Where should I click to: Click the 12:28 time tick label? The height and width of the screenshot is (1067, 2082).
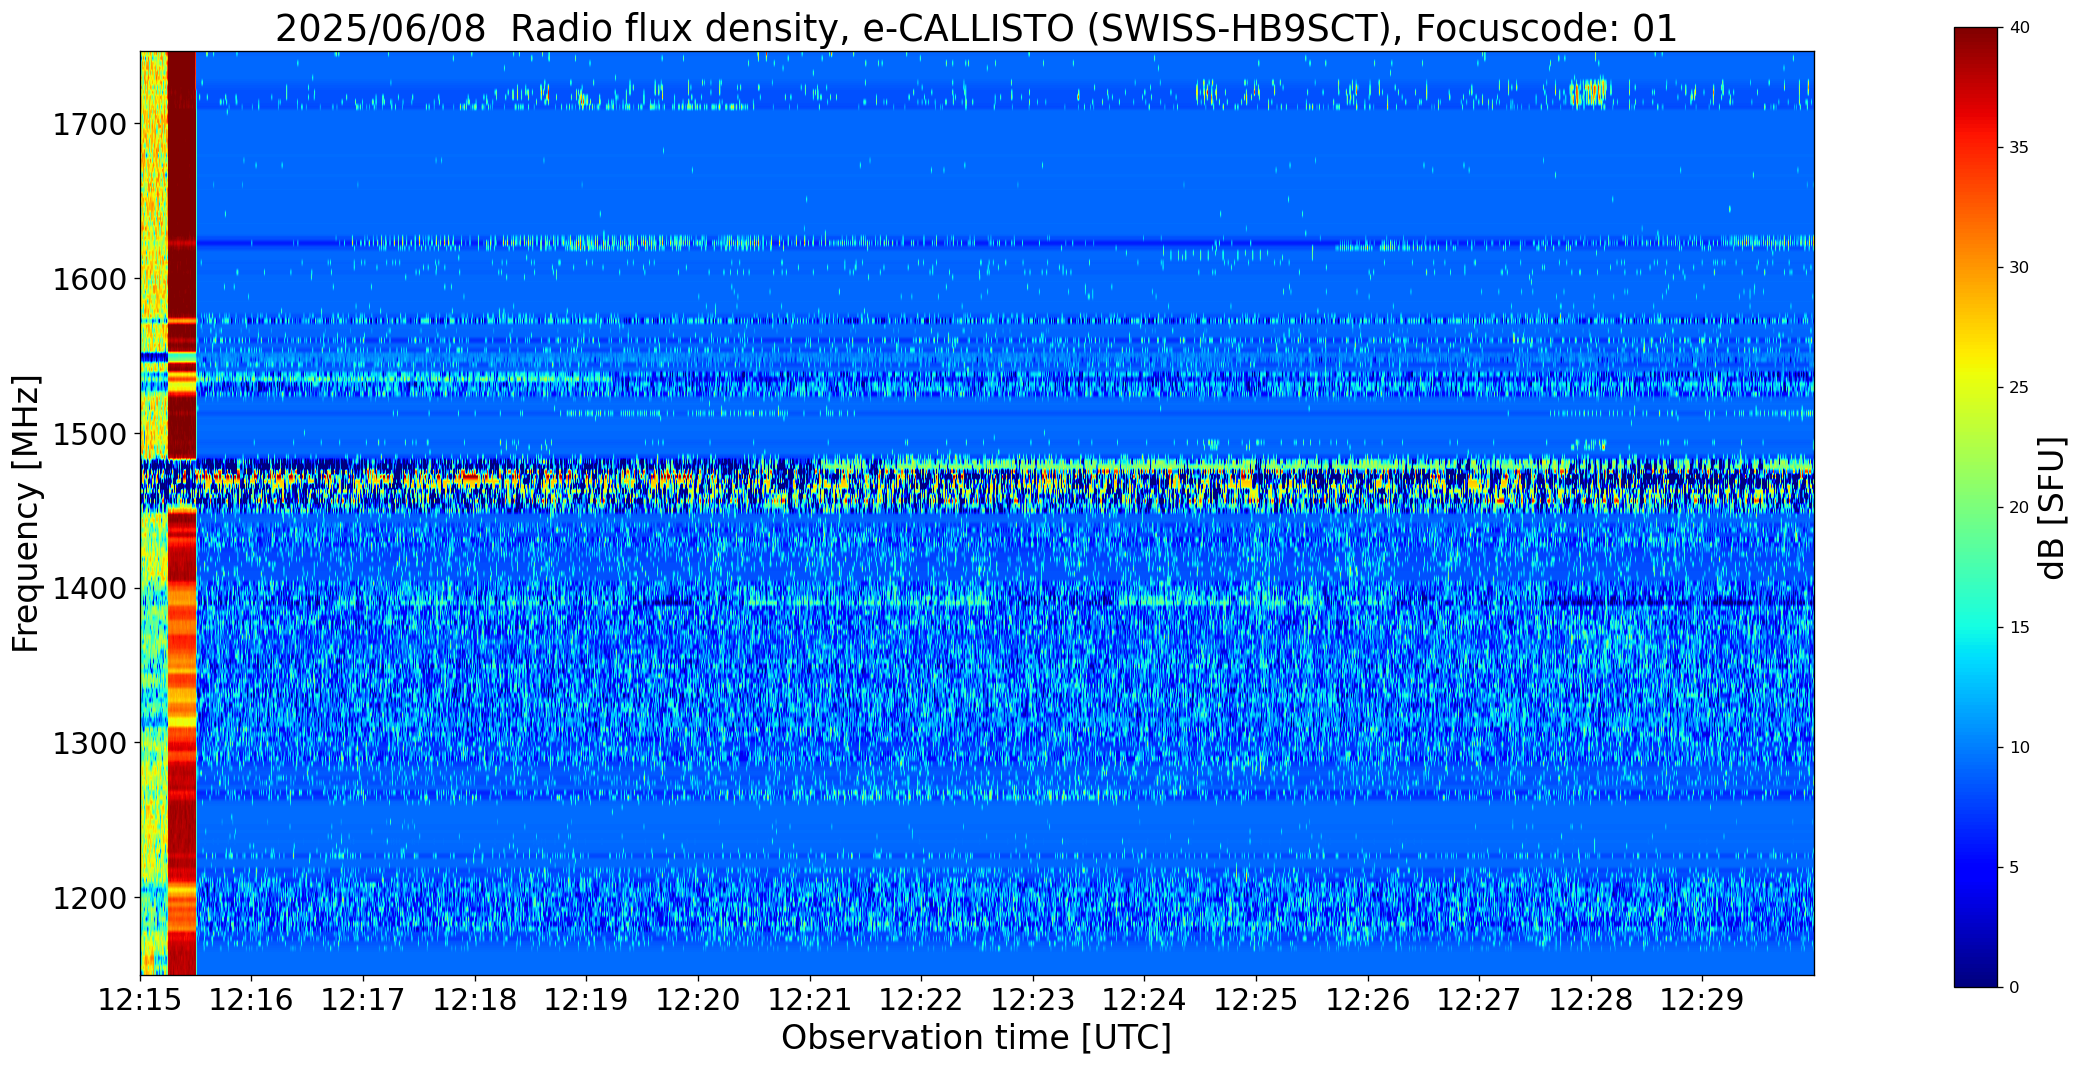click(1591, 1000)
